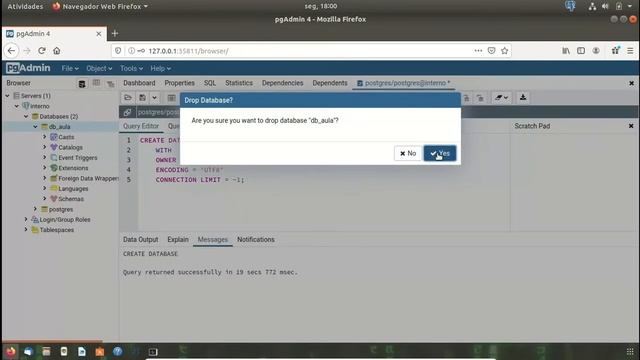Open the save options dropdown arrow

pyautogui.click(x=154, y=98)
